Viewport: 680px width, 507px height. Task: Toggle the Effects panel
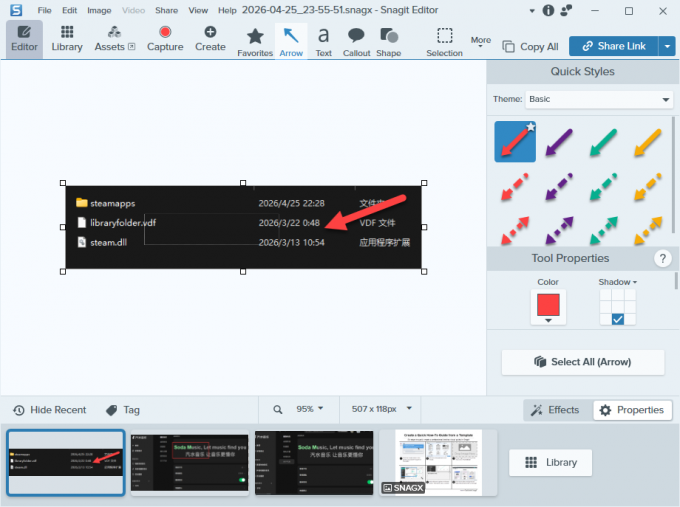click(556, 410)
